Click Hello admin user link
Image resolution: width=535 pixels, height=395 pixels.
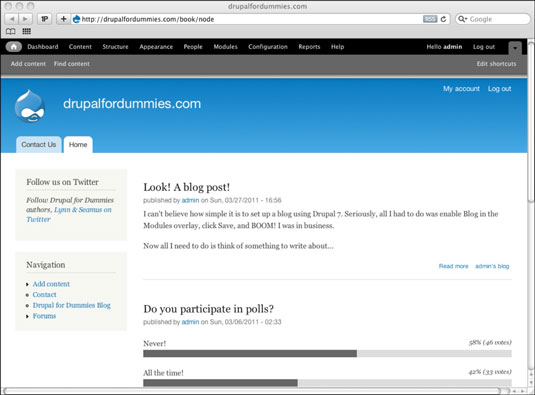coord(444,47)
